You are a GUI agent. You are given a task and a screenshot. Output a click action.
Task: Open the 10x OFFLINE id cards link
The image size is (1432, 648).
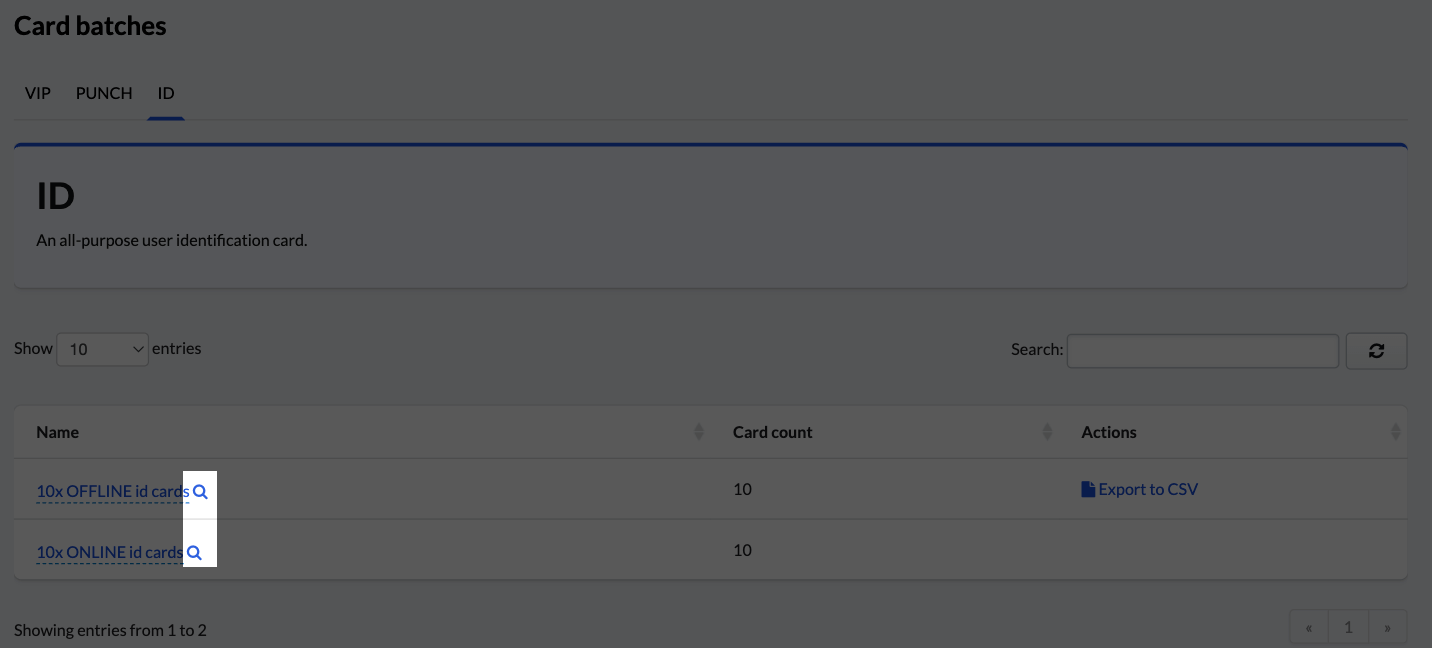tap(112, 491)
